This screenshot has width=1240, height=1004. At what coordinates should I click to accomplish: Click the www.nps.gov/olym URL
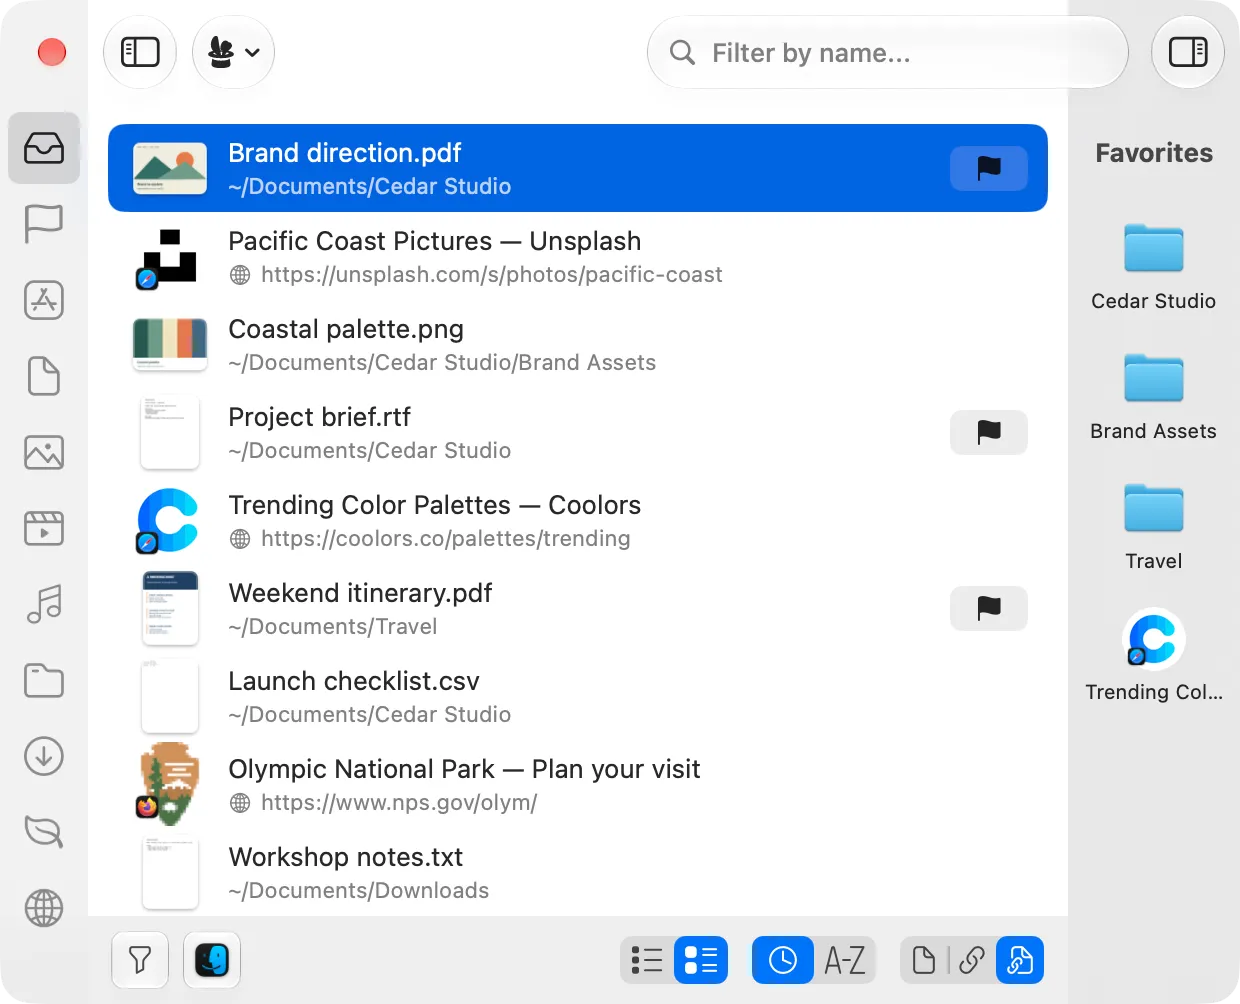399,802
